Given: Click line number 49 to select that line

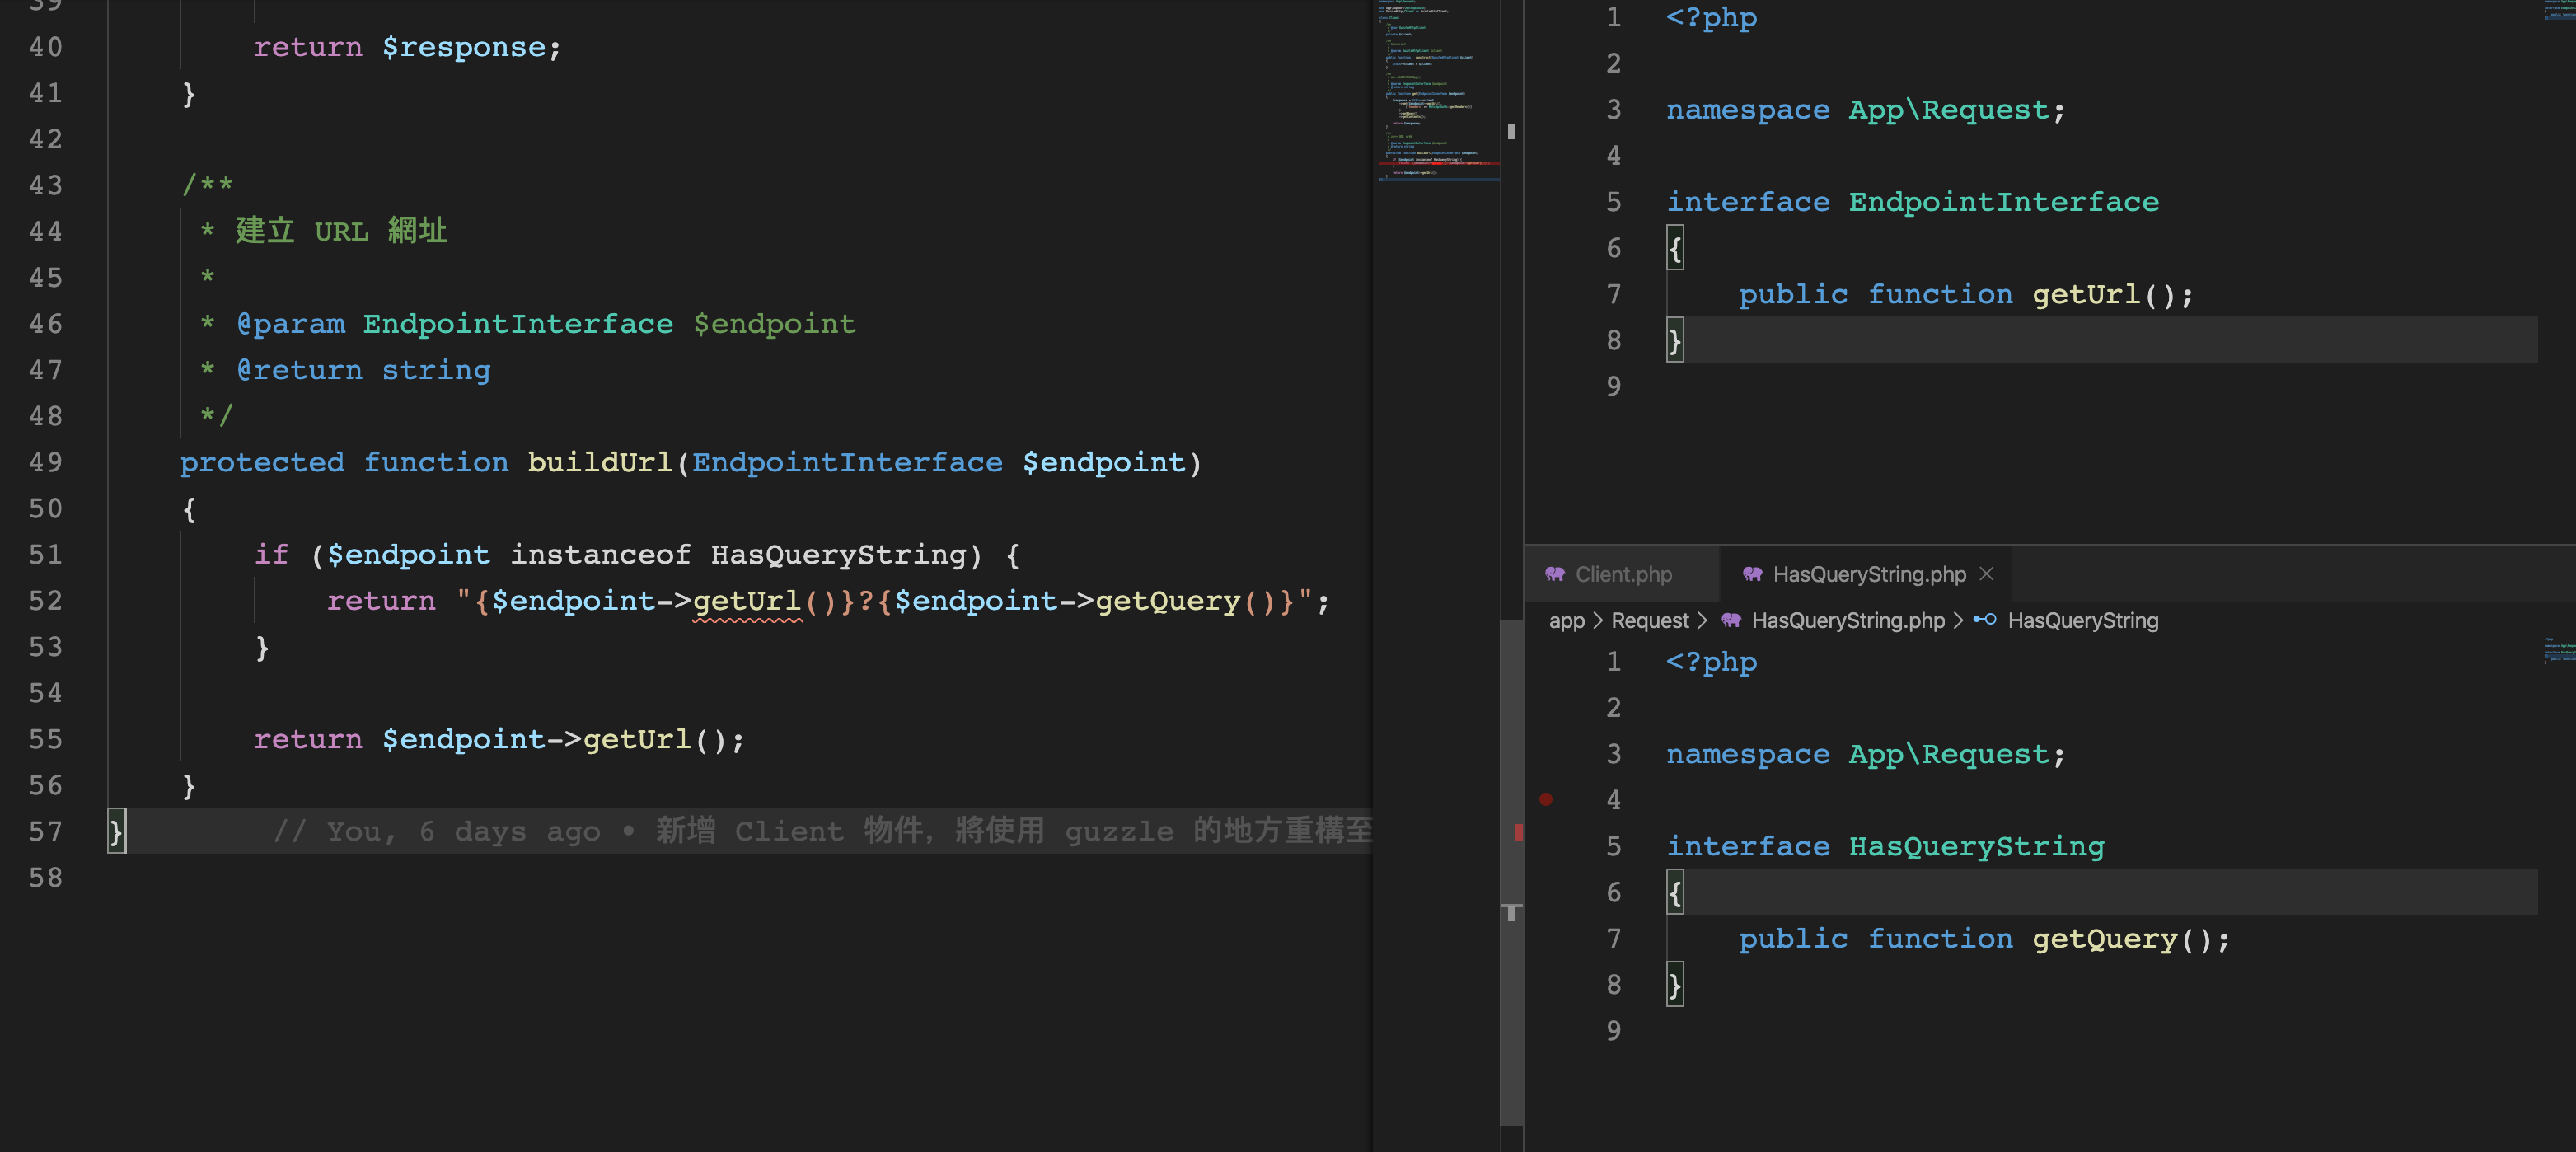Looking at the screenshot, I should pyautogui.click(x=45, y=462).
